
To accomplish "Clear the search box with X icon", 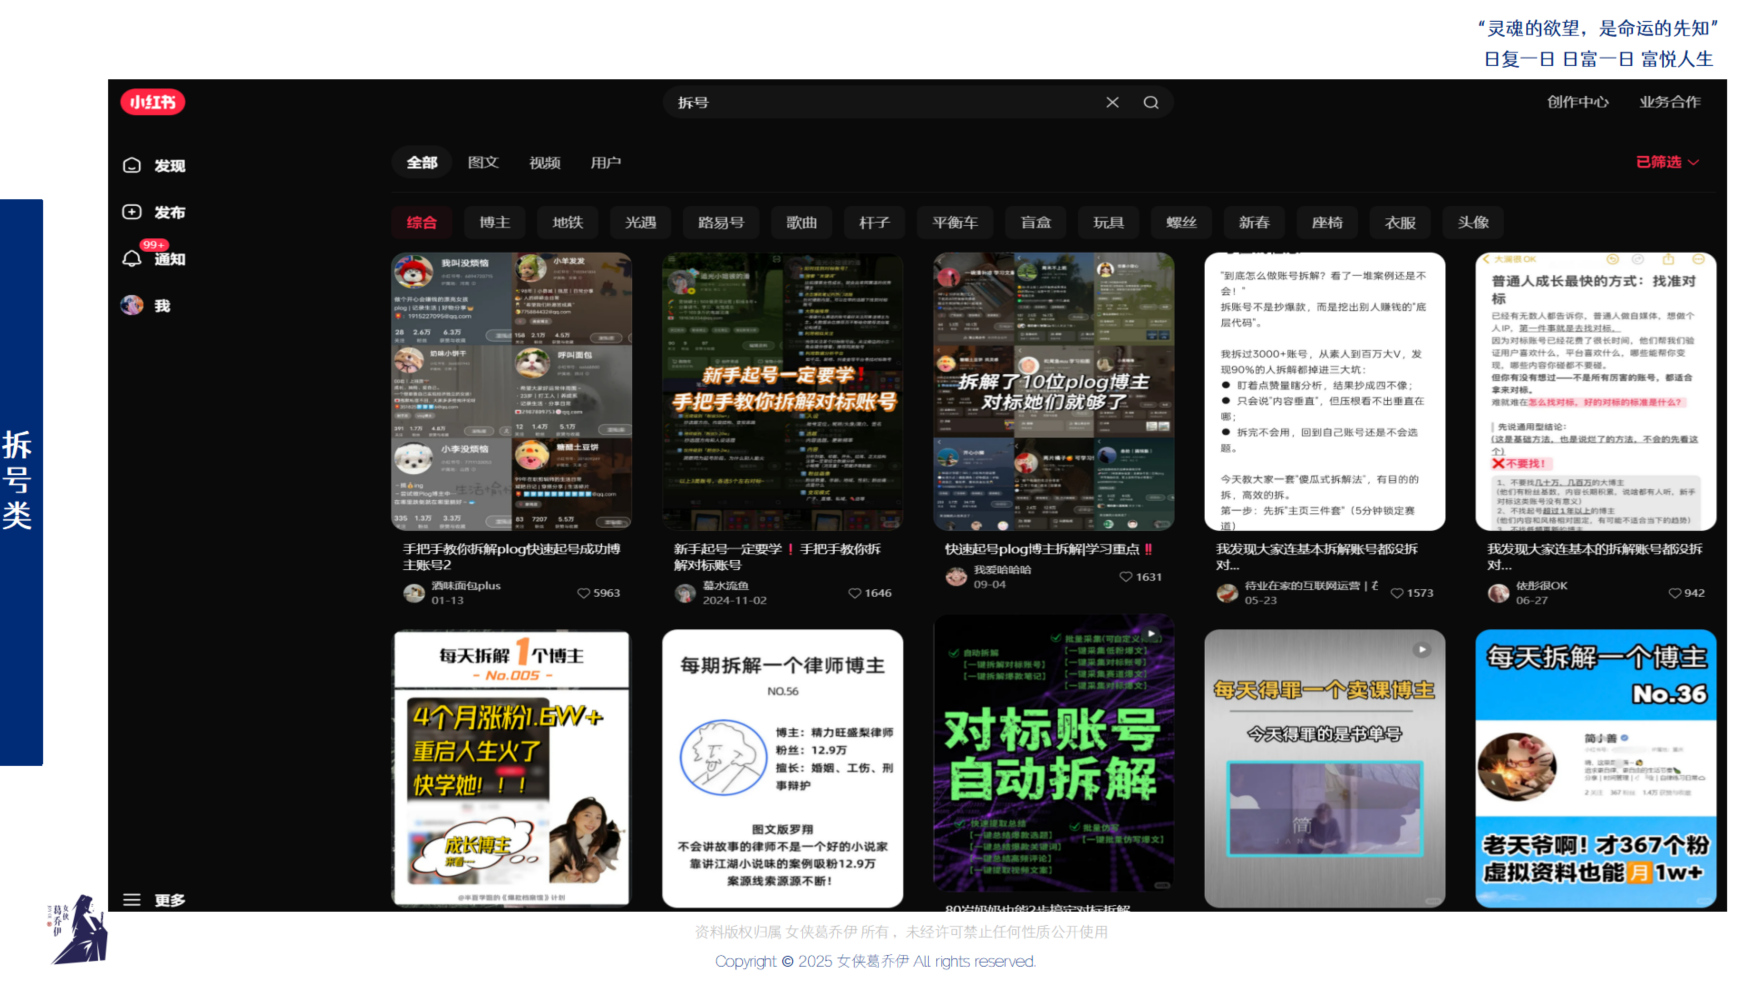I will [x=1112, y=102].
